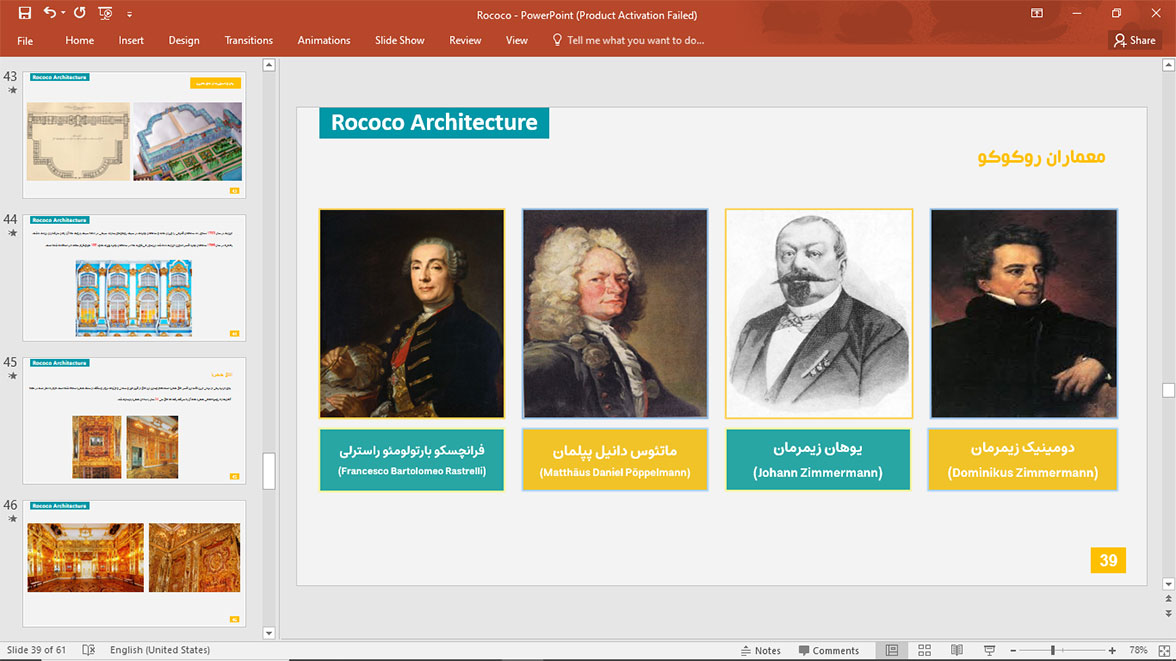1176x661 pixels.
Task: Click the 78% zoom level
Action: (1138, 650)
